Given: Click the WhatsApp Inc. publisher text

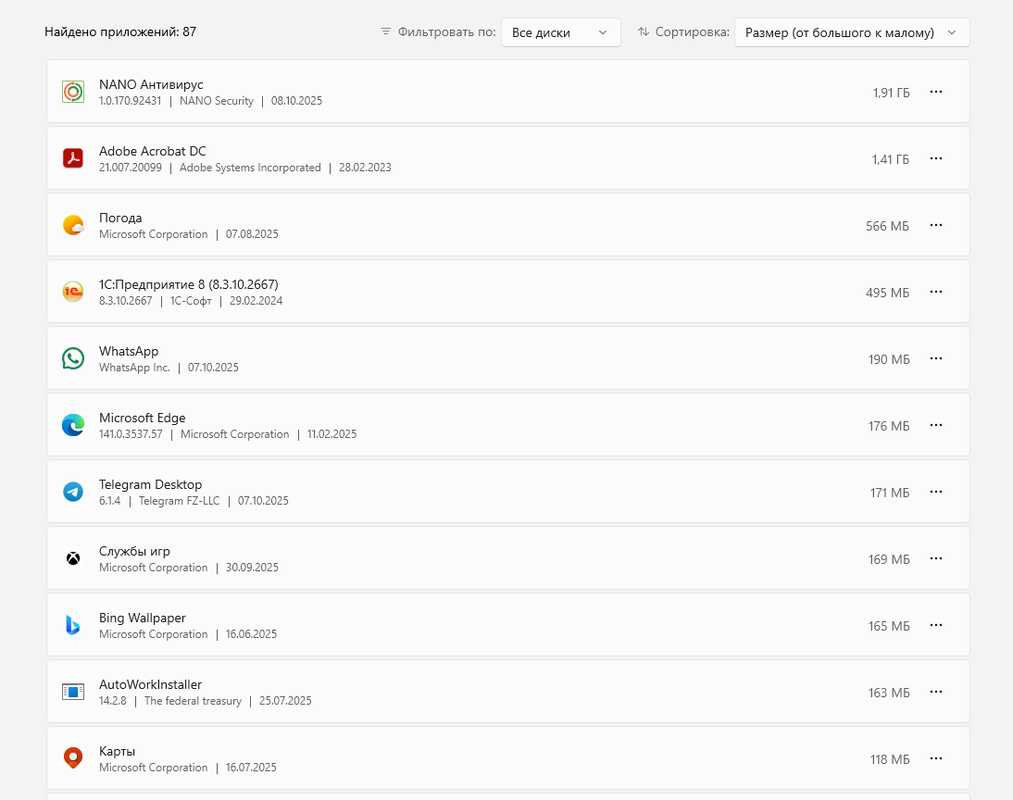Looking at the screenshot, I should [x=134, y=367].
